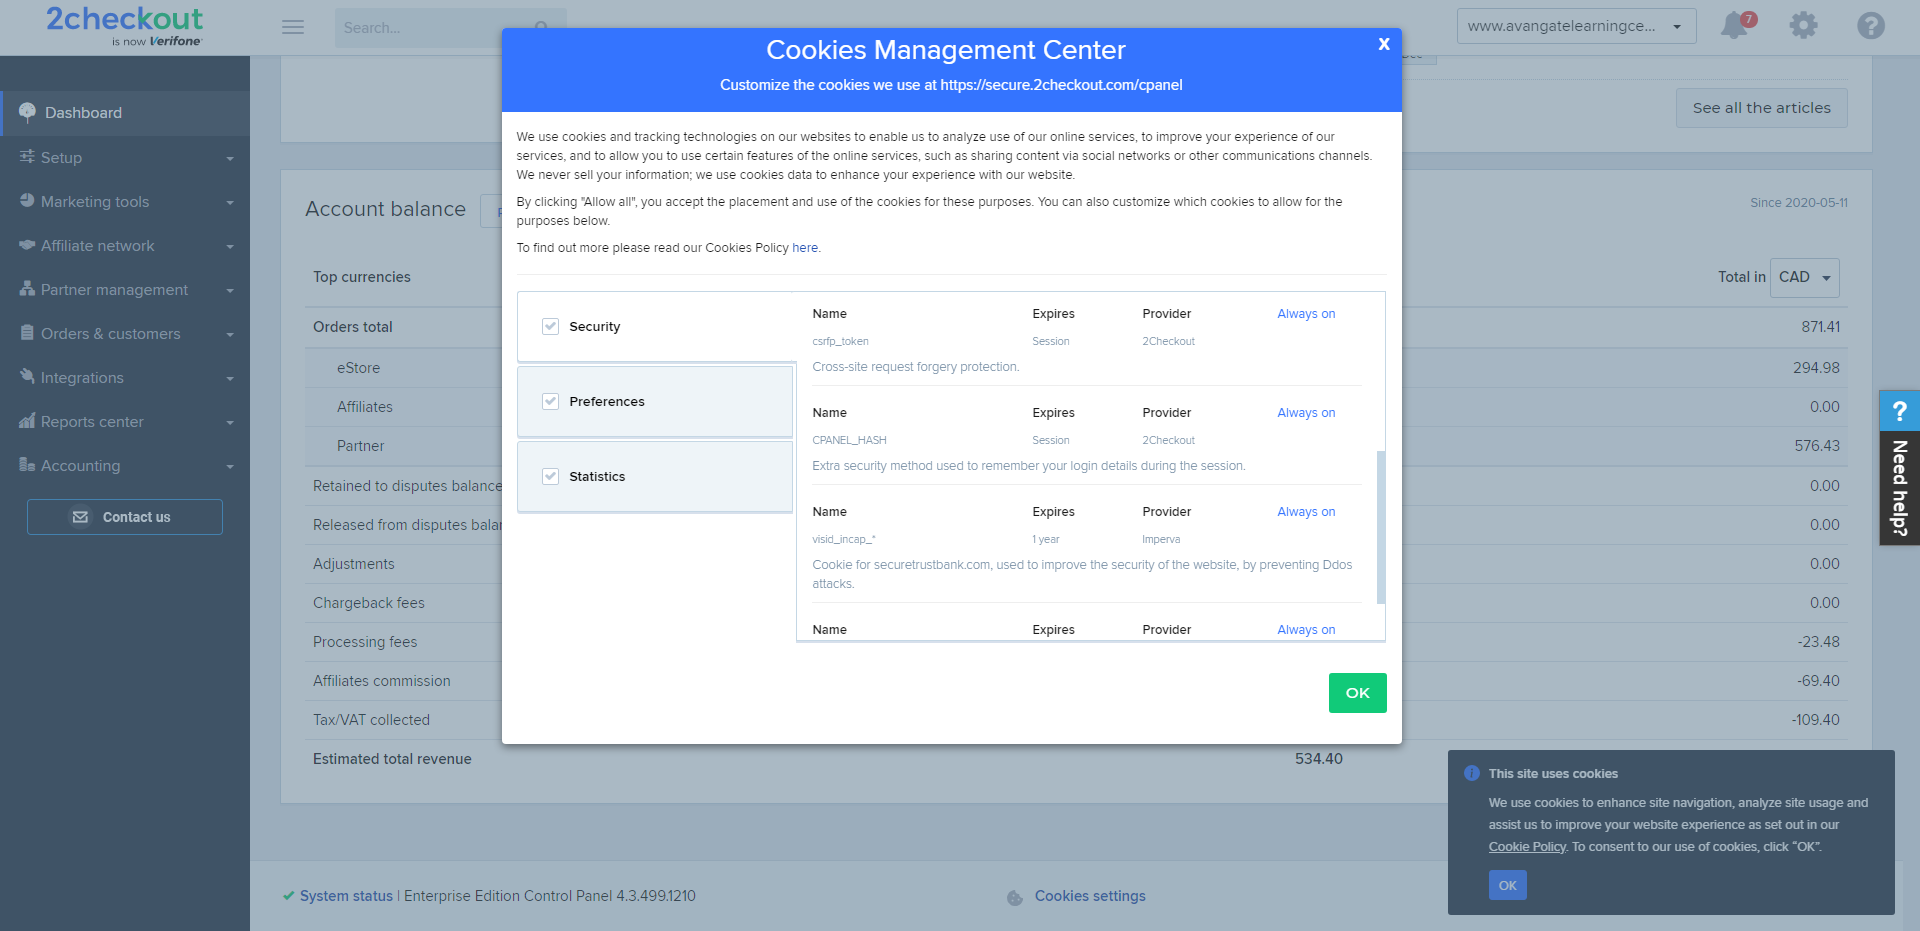Image resolution: width=1920 pixels, height=931 pixels.
Task: Click the Marketing tools pie icon
Action: (27, 201)
